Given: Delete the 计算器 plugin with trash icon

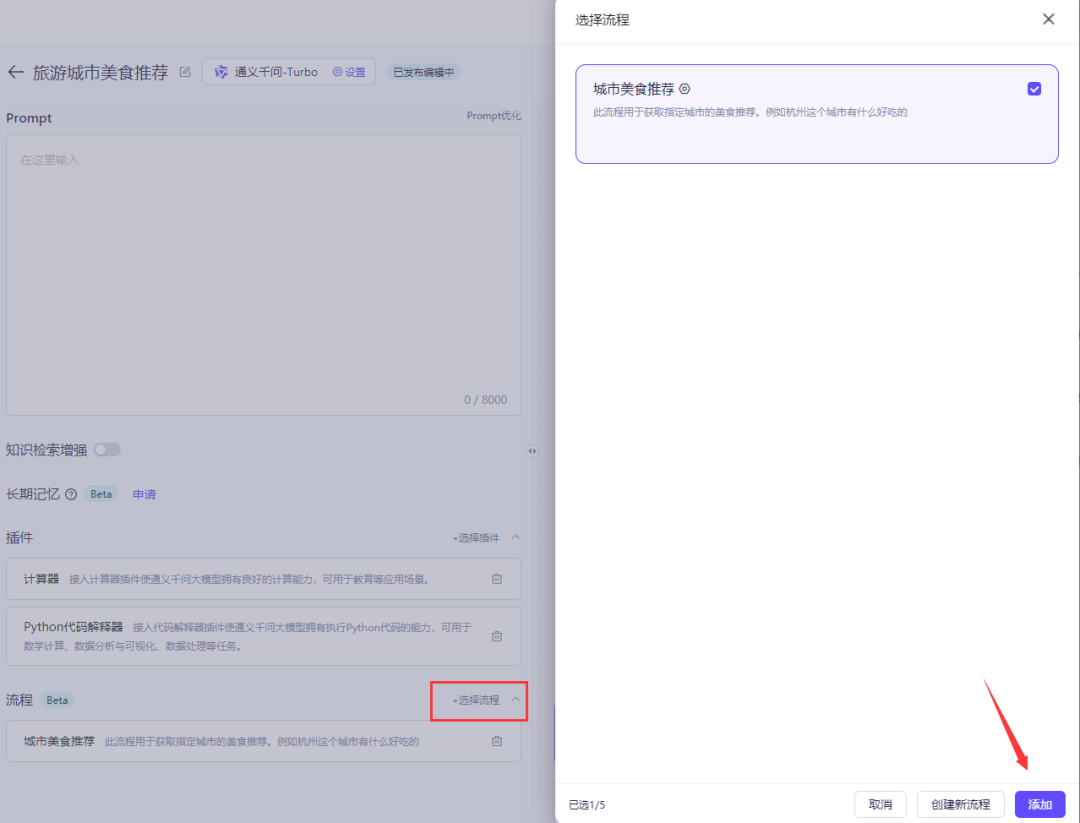Looking at the screenshot, I should tap(497, 579).
